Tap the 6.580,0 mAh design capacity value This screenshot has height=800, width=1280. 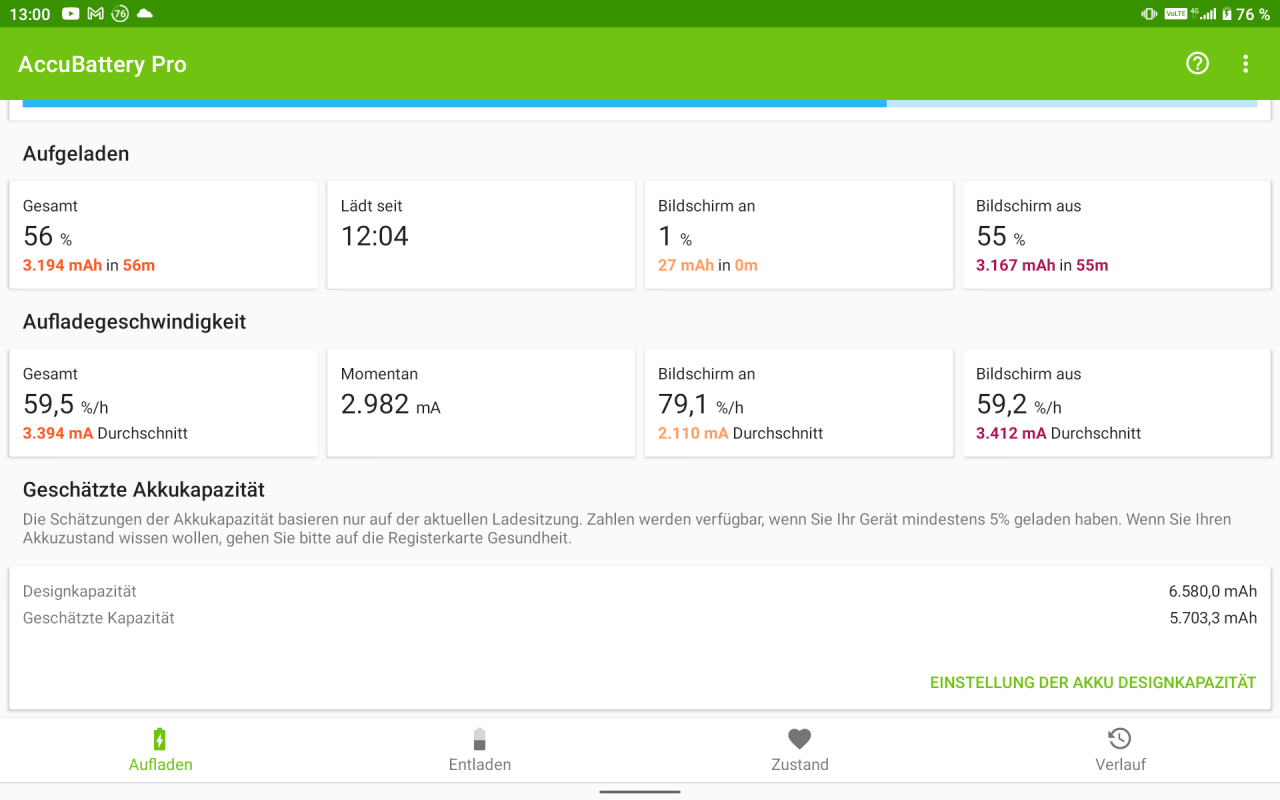1213,591
